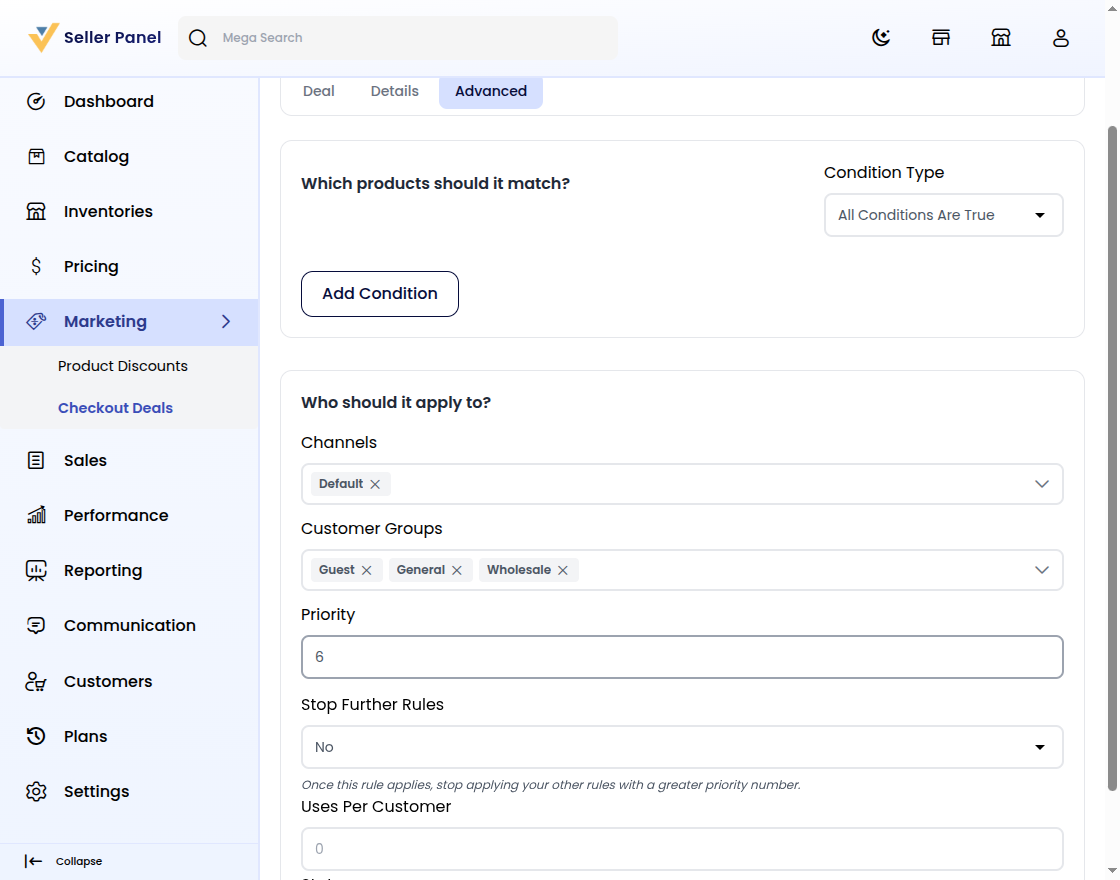Click the Mega Search magnifier icon
This screenshot has height=880, width=1120.
click(x=198, y=38)
